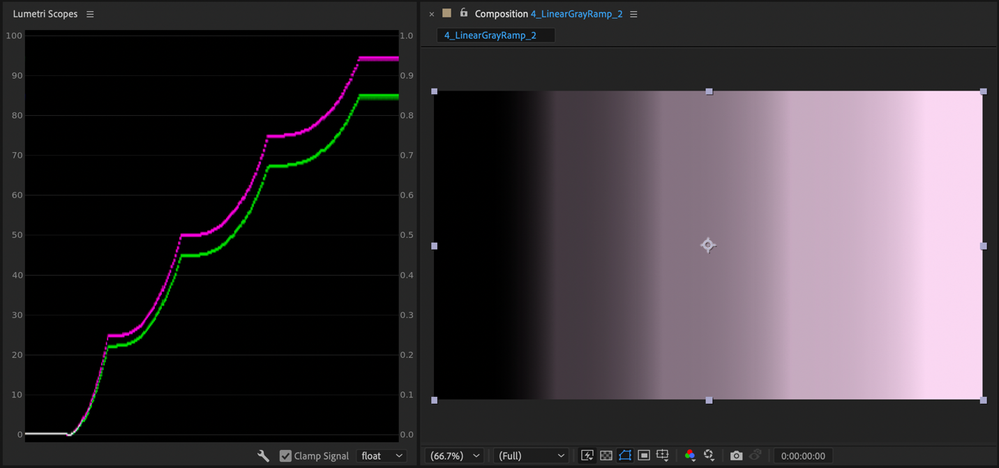The width and height of the screenshot is (999, 468).
Task: Open the 66.7% magnification dropdown
Action: pos(455,456)
